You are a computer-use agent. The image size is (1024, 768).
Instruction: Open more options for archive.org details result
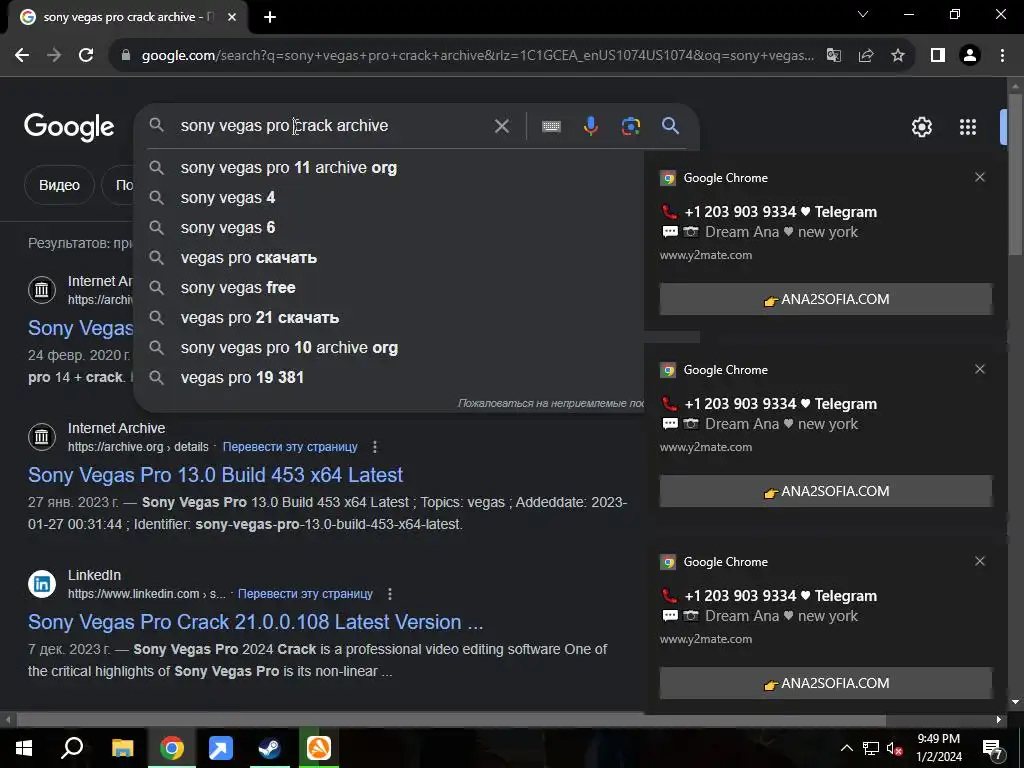click(x=374, y=447)
